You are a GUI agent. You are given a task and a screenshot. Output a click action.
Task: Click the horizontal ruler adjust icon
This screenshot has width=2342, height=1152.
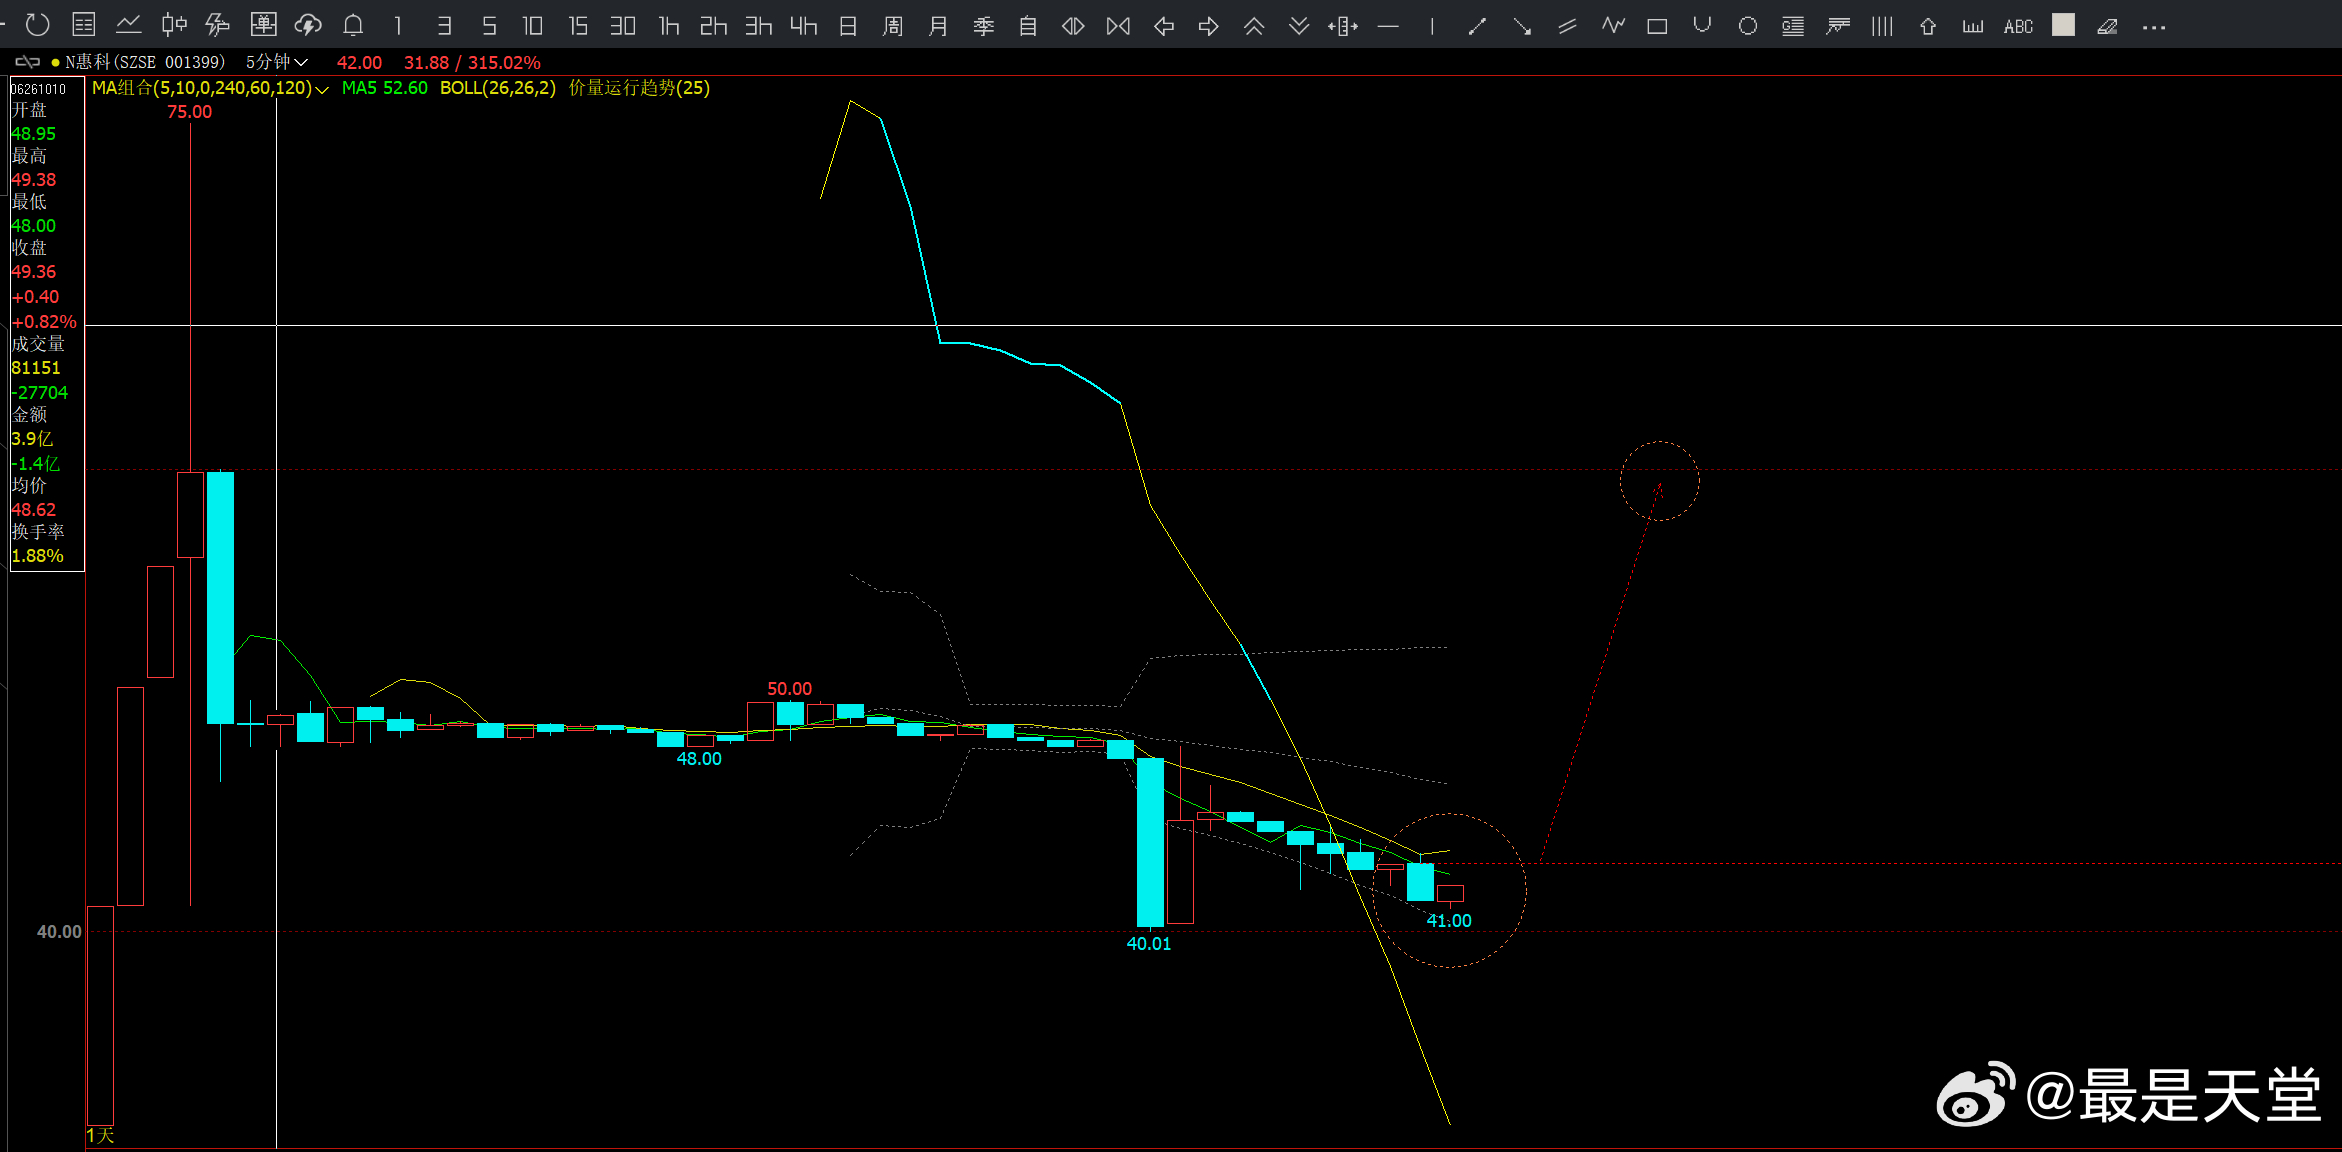pyautogui.click(x=1343, y=26)
